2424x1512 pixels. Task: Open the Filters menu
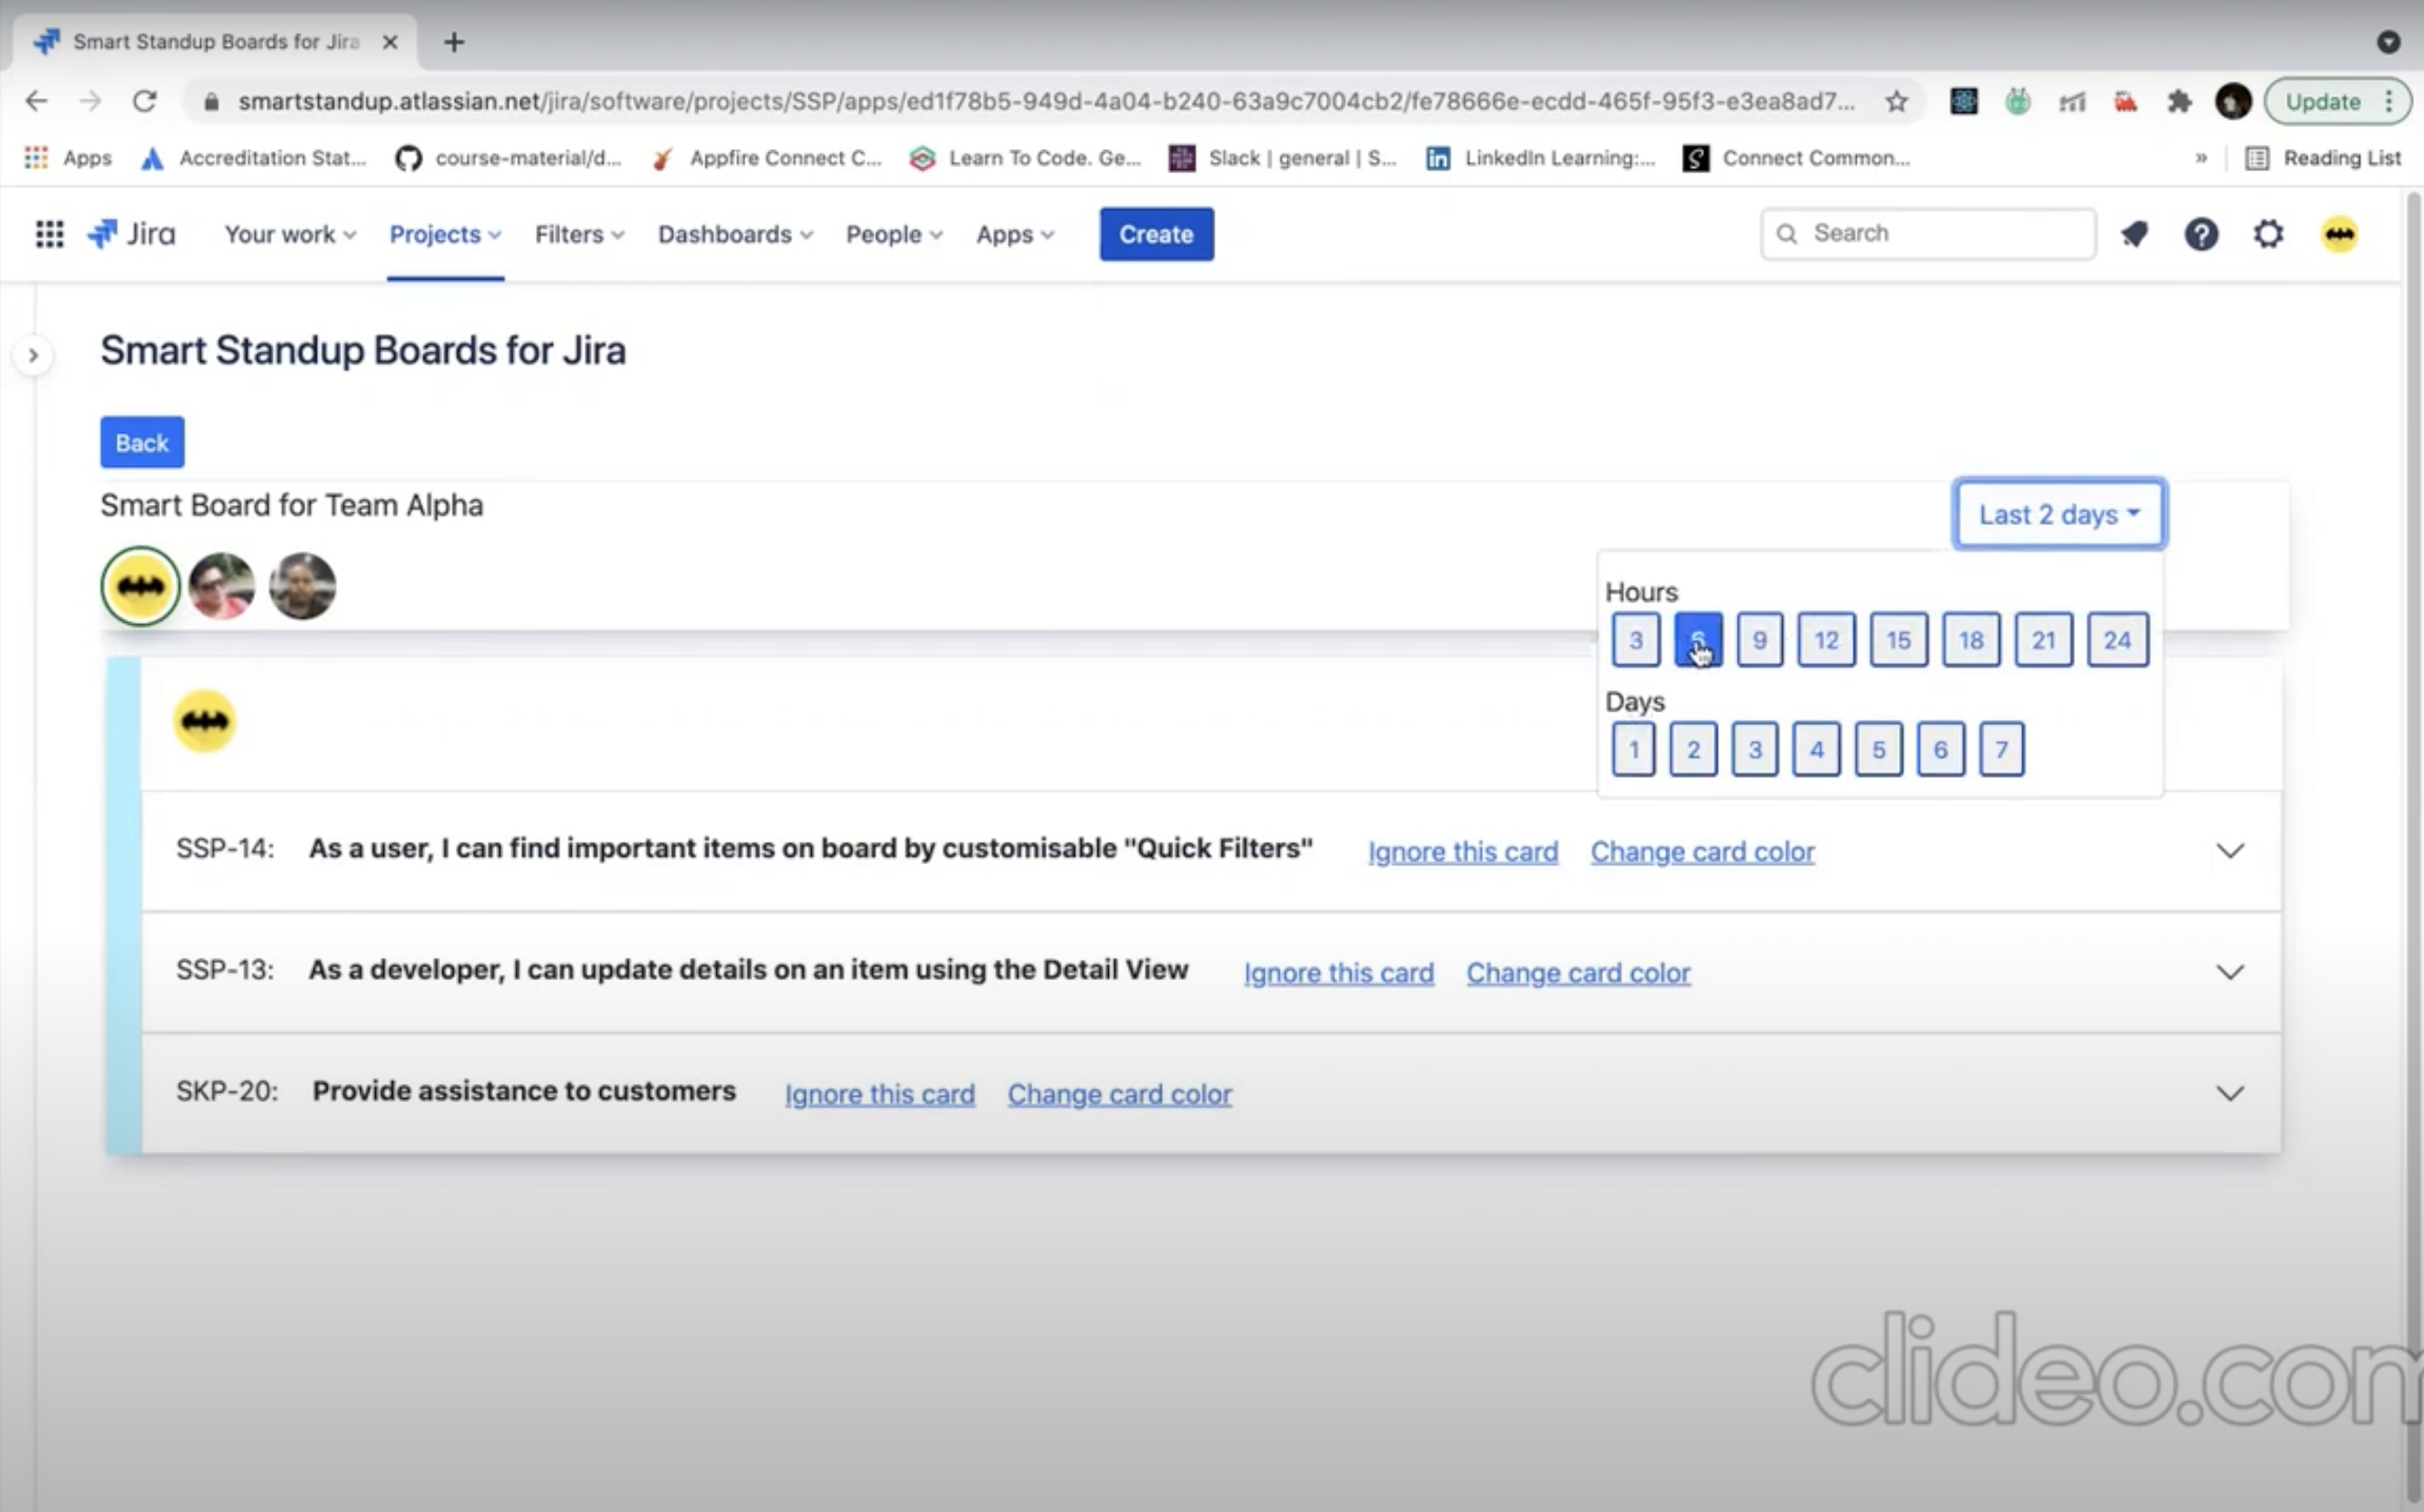pyautogui.click(x=579, y=234)
